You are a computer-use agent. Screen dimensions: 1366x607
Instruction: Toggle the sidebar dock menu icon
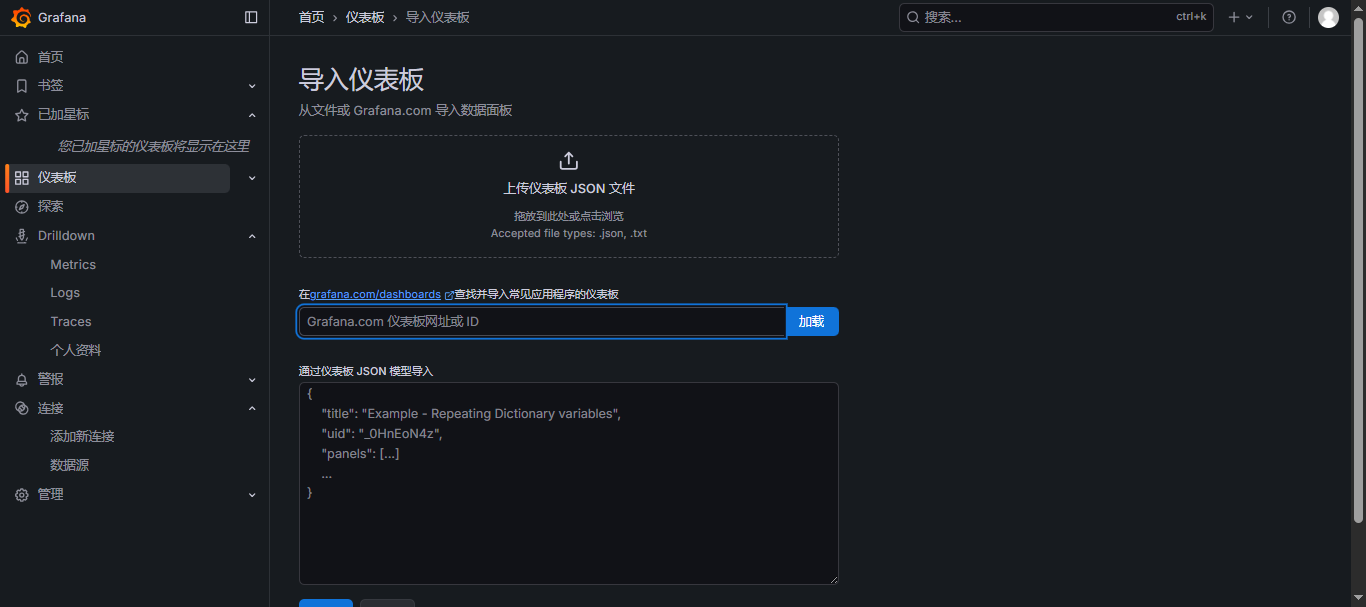pos(251,17)
